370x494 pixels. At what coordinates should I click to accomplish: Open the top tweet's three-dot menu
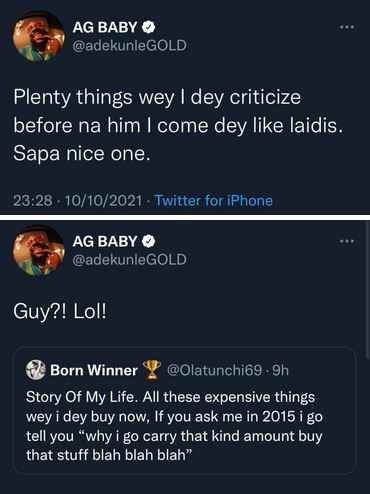(x=347, y=28)
